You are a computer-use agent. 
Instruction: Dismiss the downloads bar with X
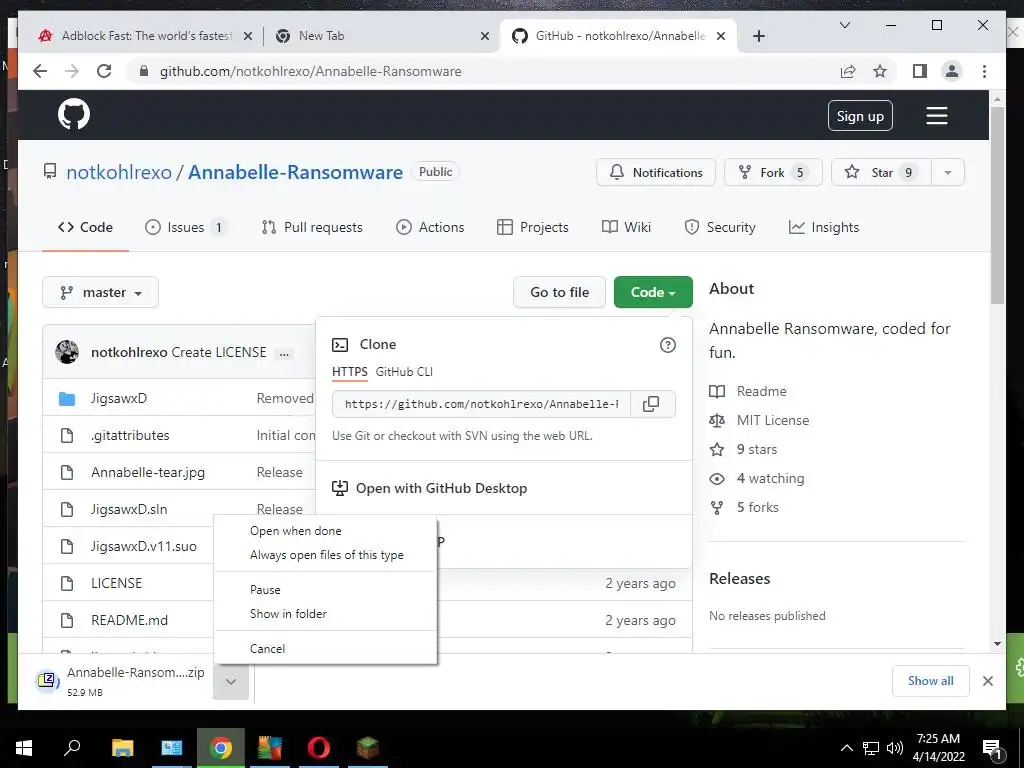point(987,681)
